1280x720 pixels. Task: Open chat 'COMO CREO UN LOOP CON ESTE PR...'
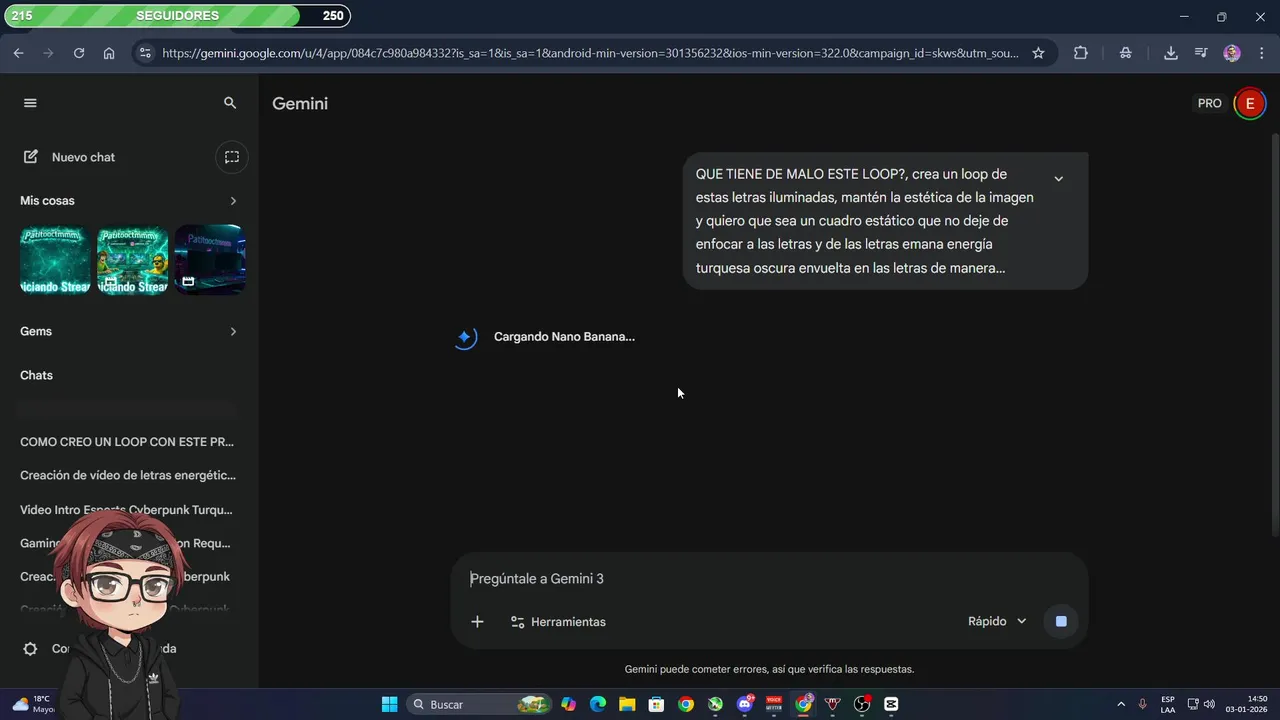127,441
